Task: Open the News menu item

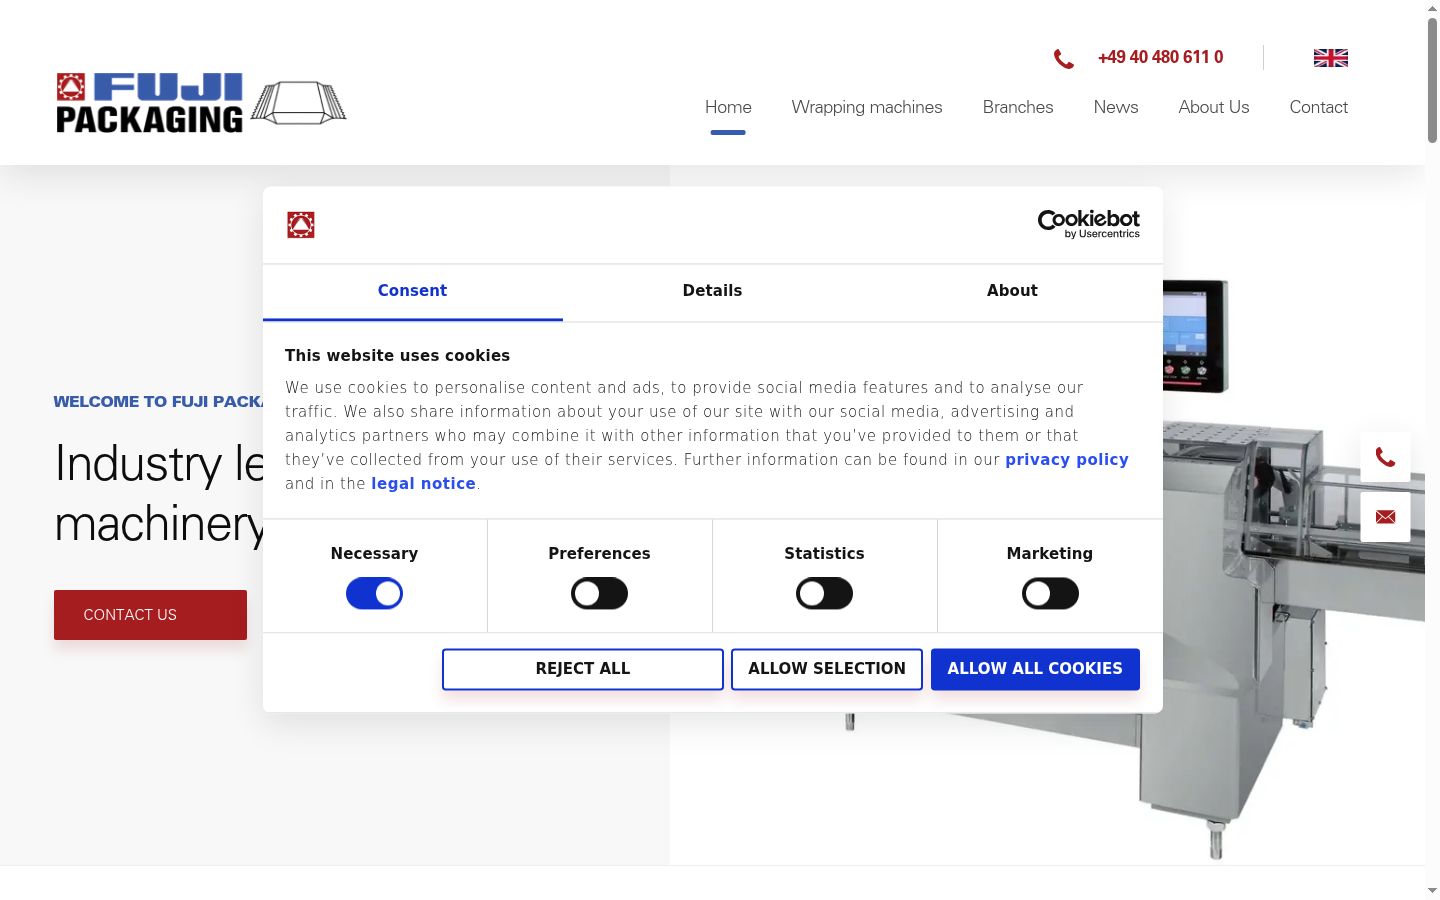Action: point(1116,107)
